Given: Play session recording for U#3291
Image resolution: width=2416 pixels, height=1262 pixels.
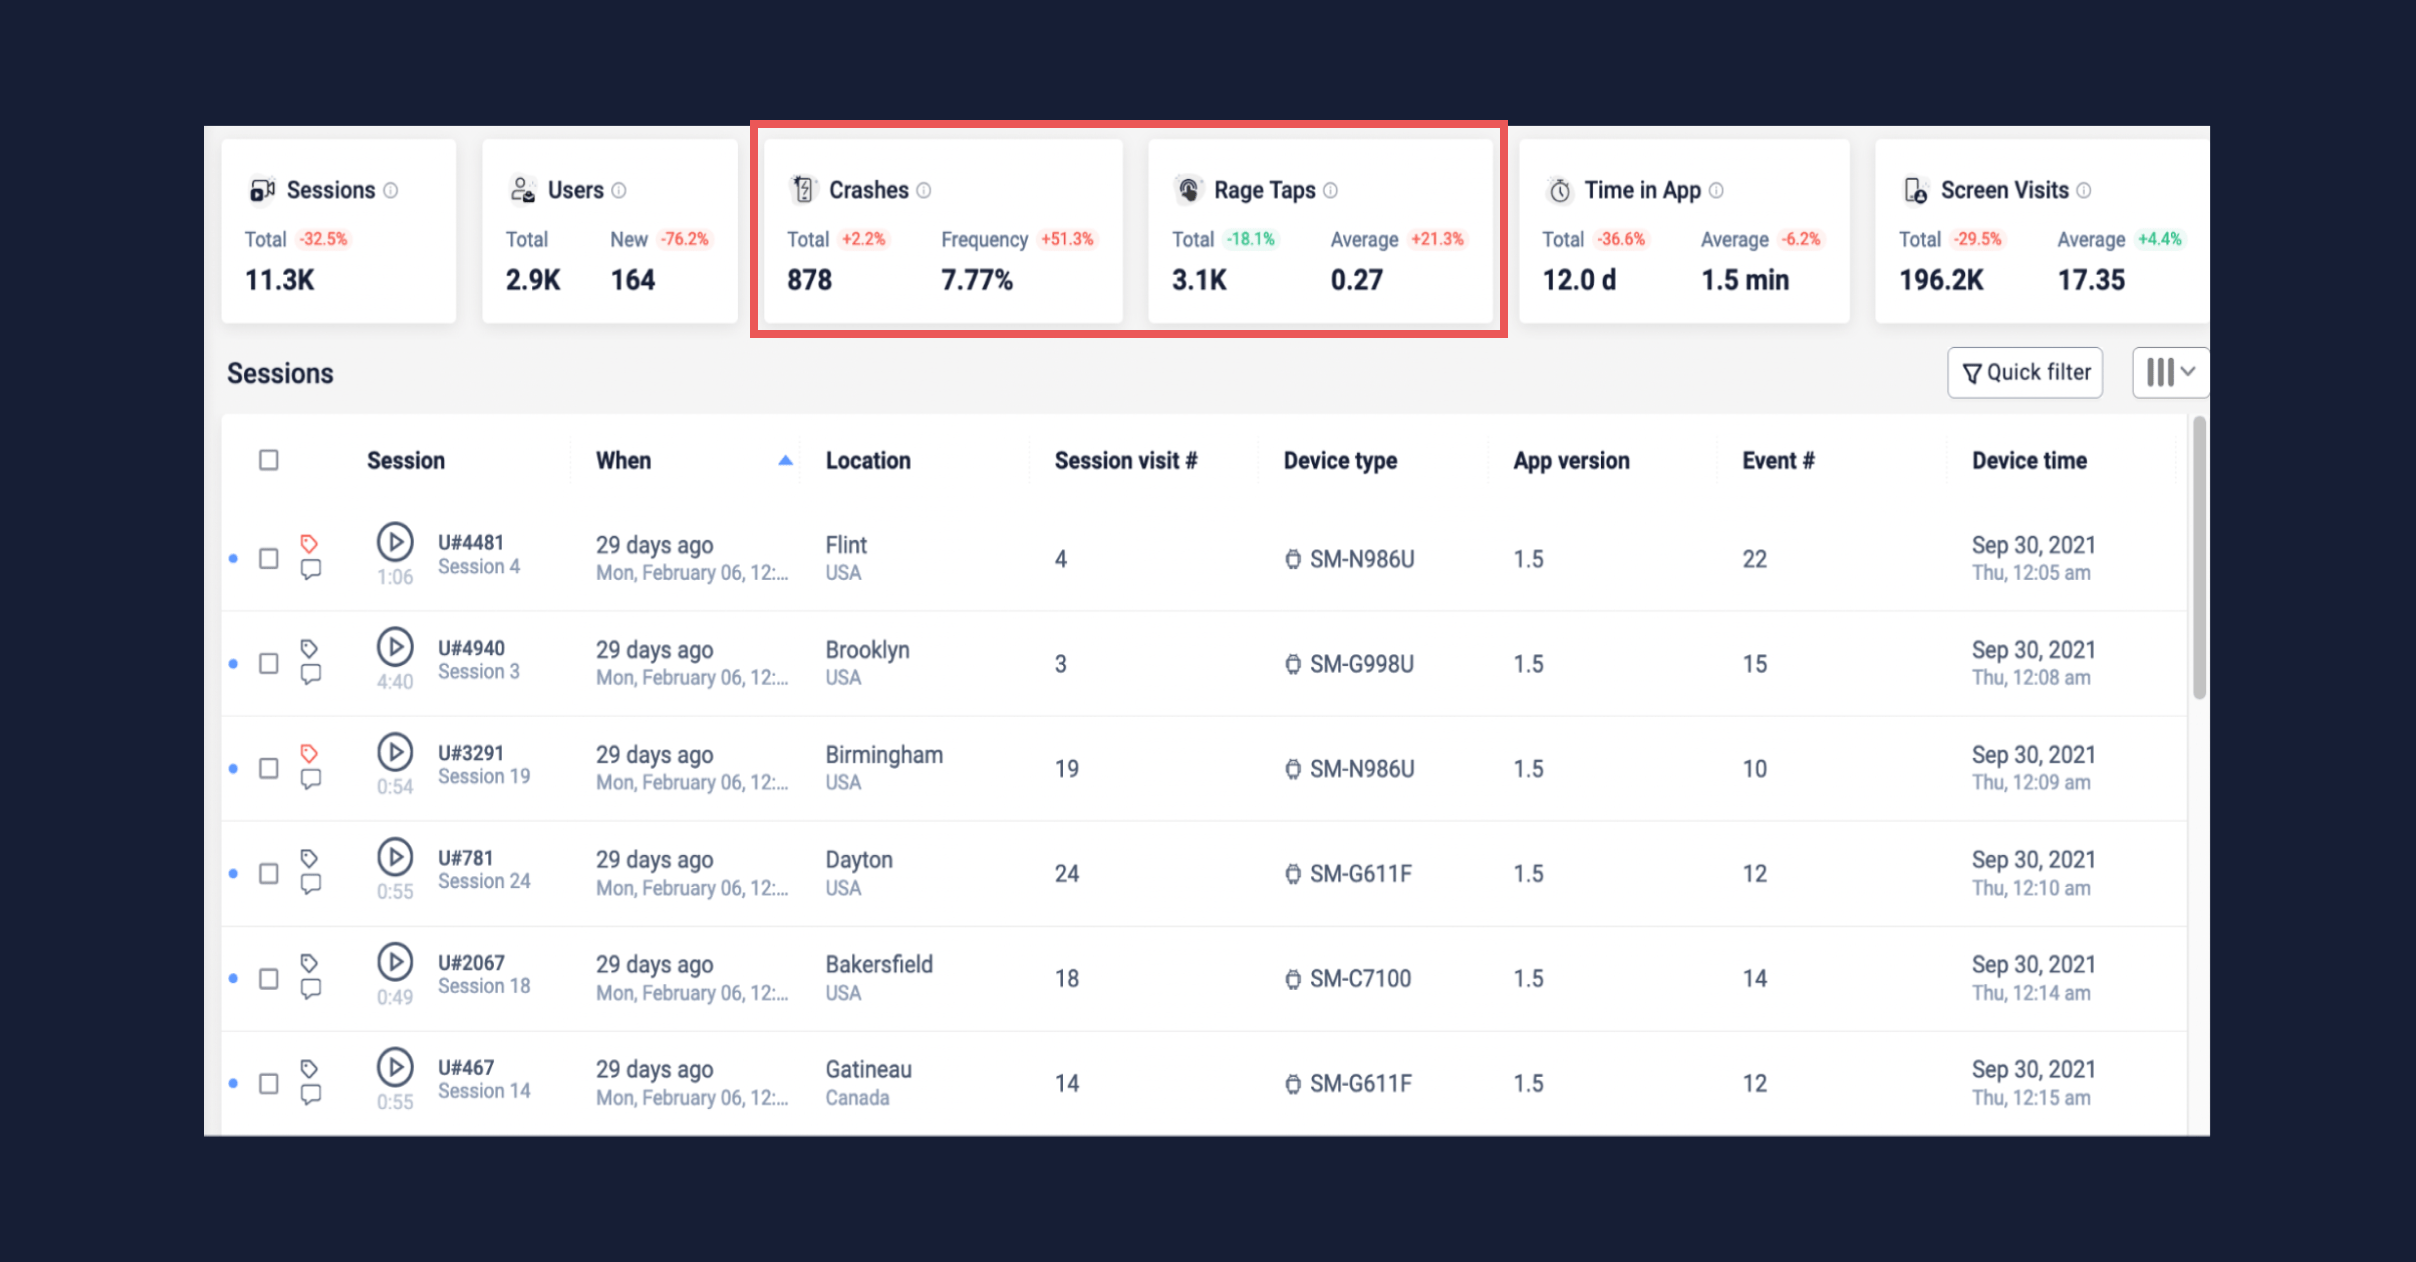Looking at the screenshot, I should (395, 752).
